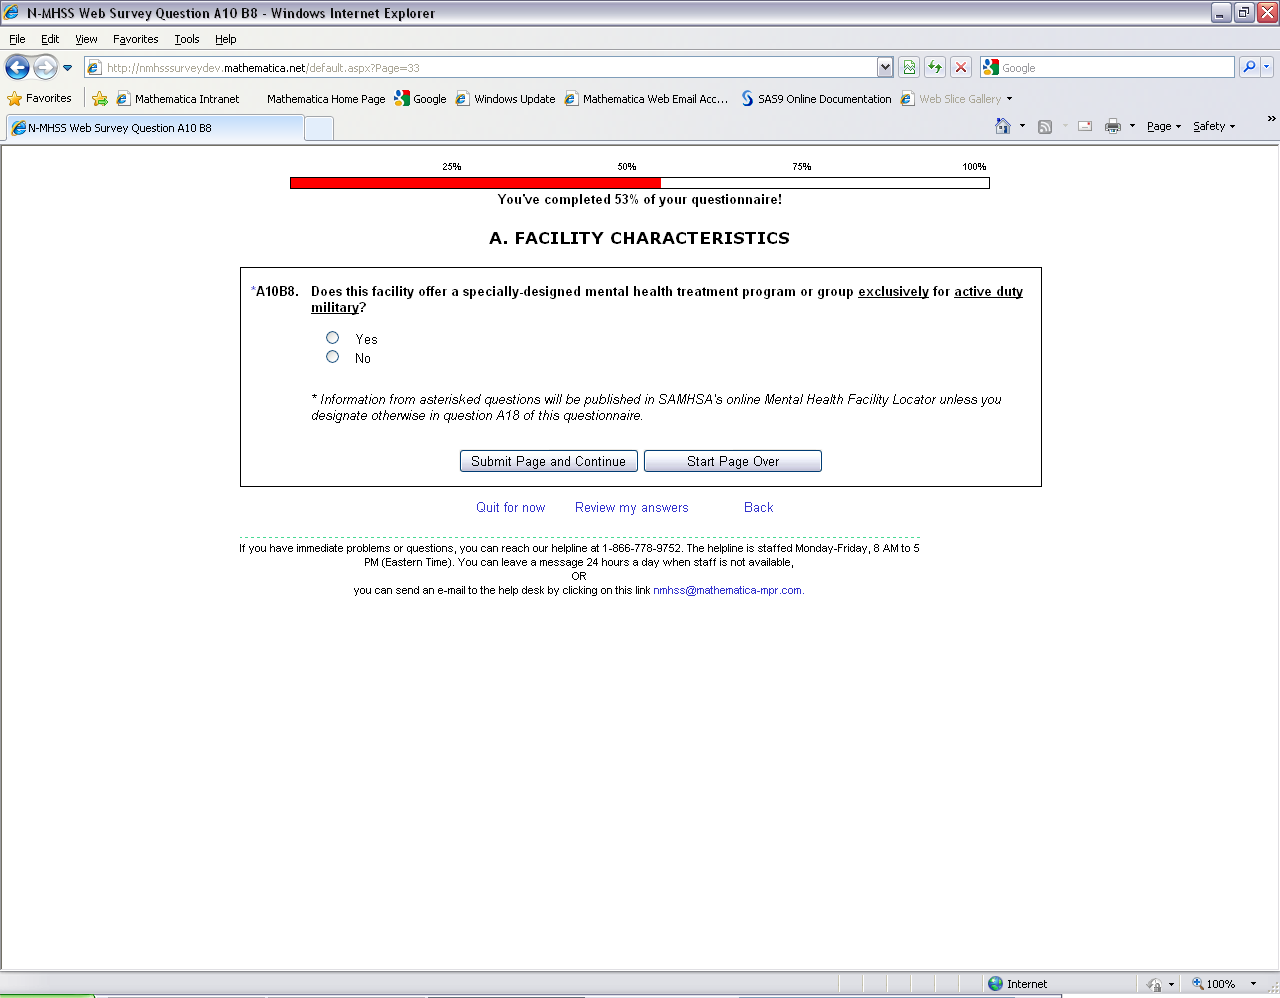Click the red Stop loading icon
Viewport: 1280px width, 998px height.
tap(961, 67)
